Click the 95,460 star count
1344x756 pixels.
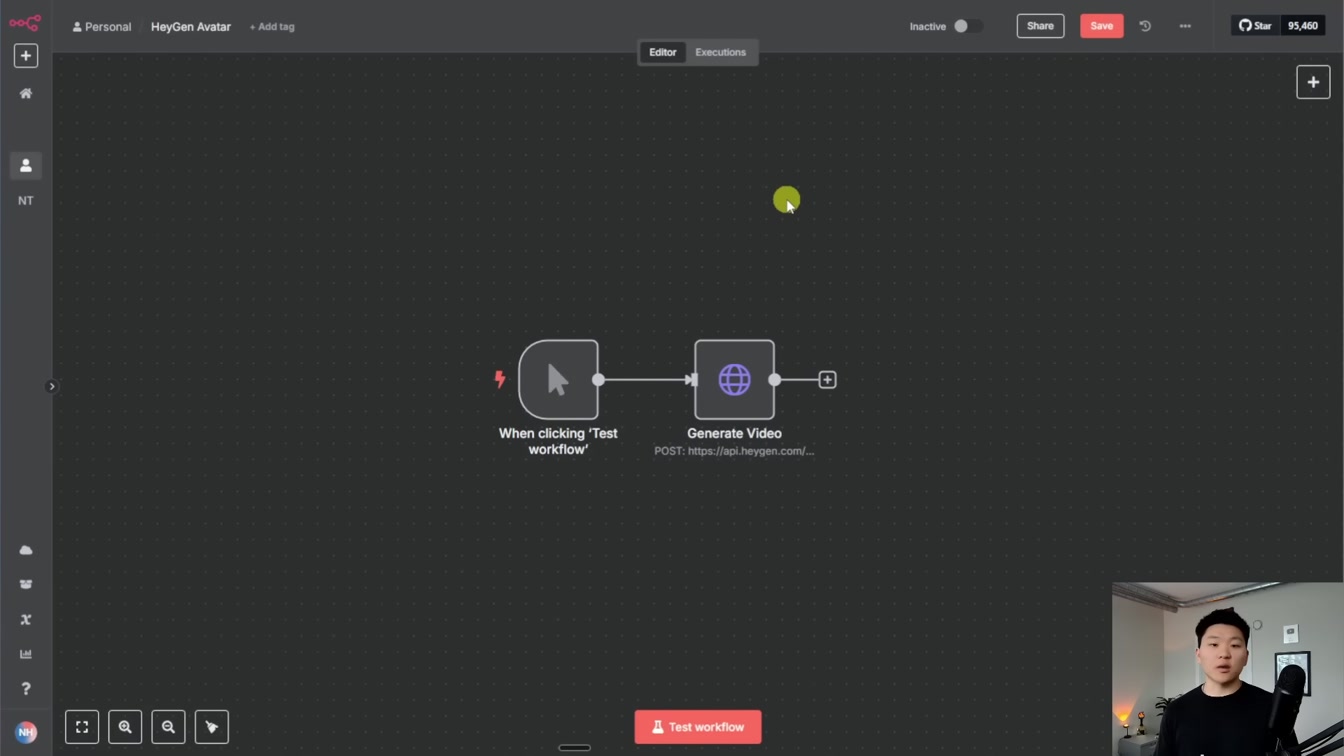1303,26
